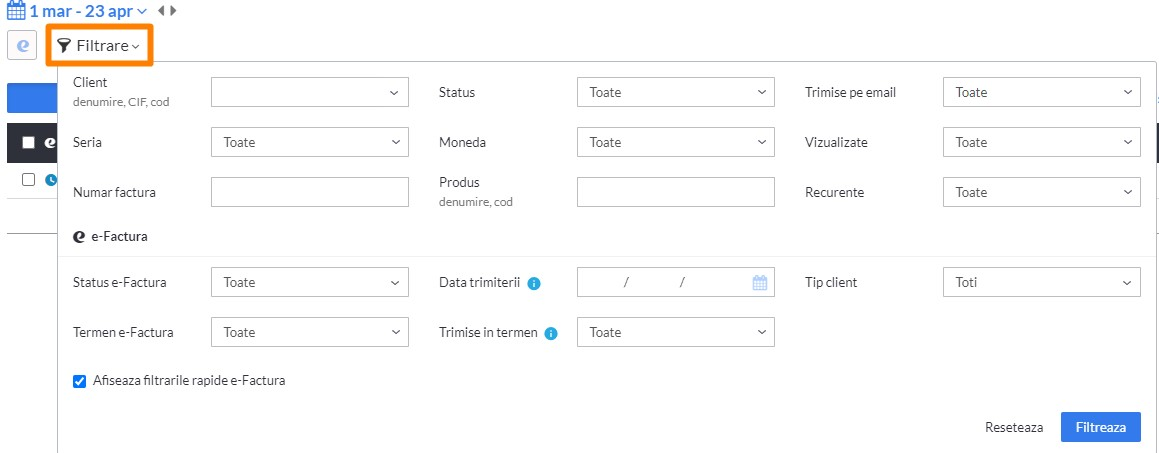Image resolution: width=1159 pixels, height=453 pixels.
Task: Open the 1 mar - 23 apr date range menu
Action: 88,11
